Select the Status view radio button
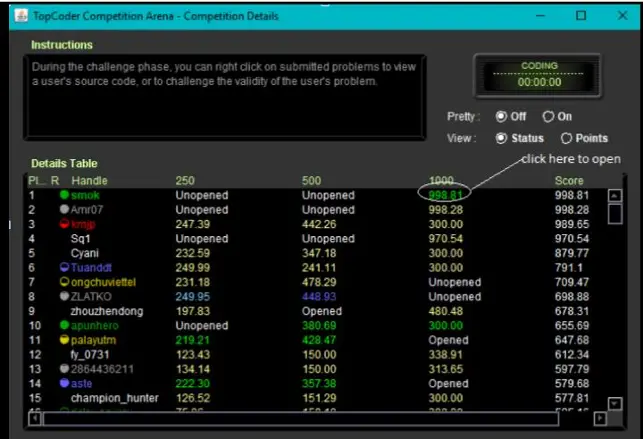The width and height of the screenshot is (643, 439). click(501, 139)
